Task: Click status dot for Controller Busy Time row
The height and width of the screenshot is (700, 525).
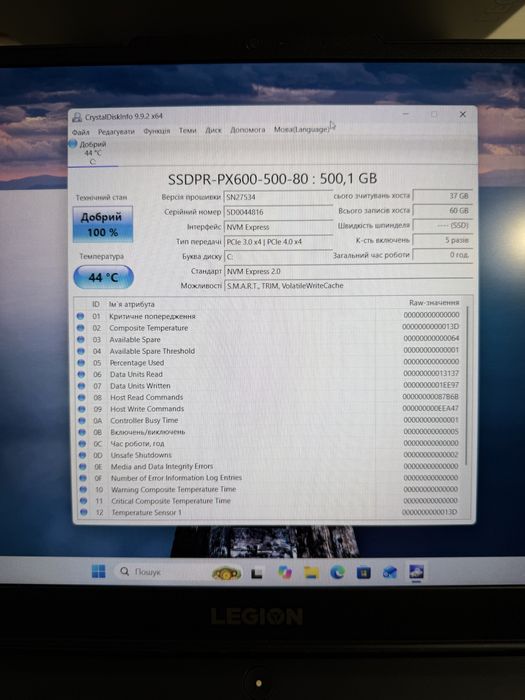Action: pyautogui.click(x=82, y=421)
